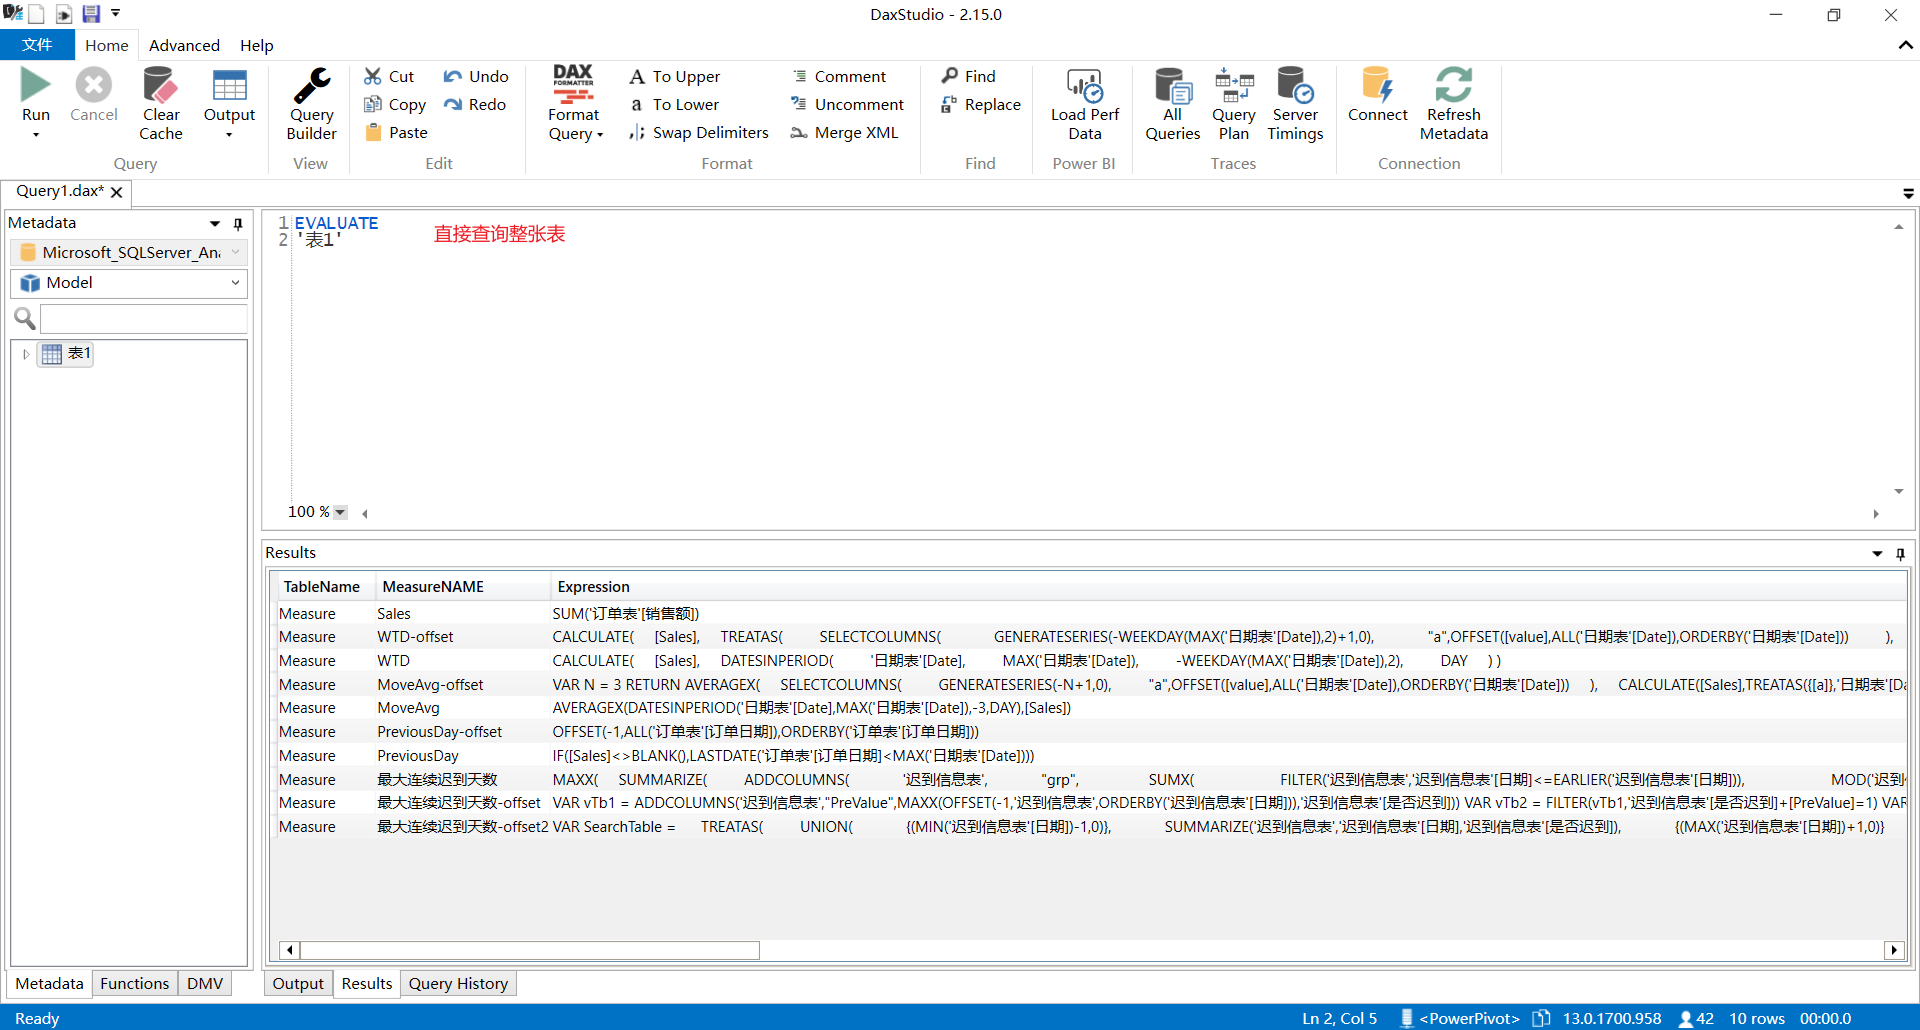Image resolution: width=1920 pixels, height=1030 pixels.
Task: Cut the selected text
Action: coord(389,76)
